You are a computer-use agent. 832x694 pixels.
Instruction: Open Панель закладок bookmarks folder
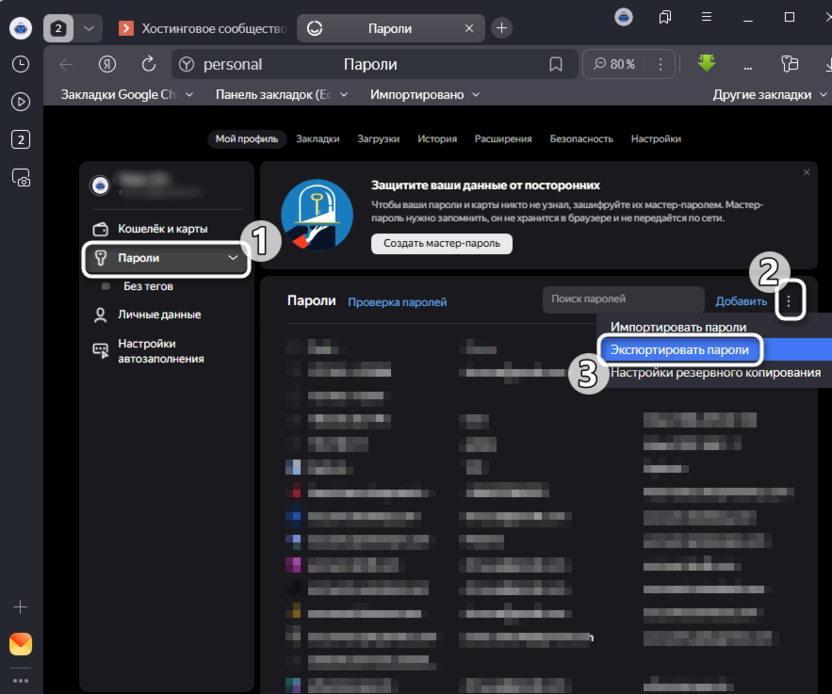[282, 94]
